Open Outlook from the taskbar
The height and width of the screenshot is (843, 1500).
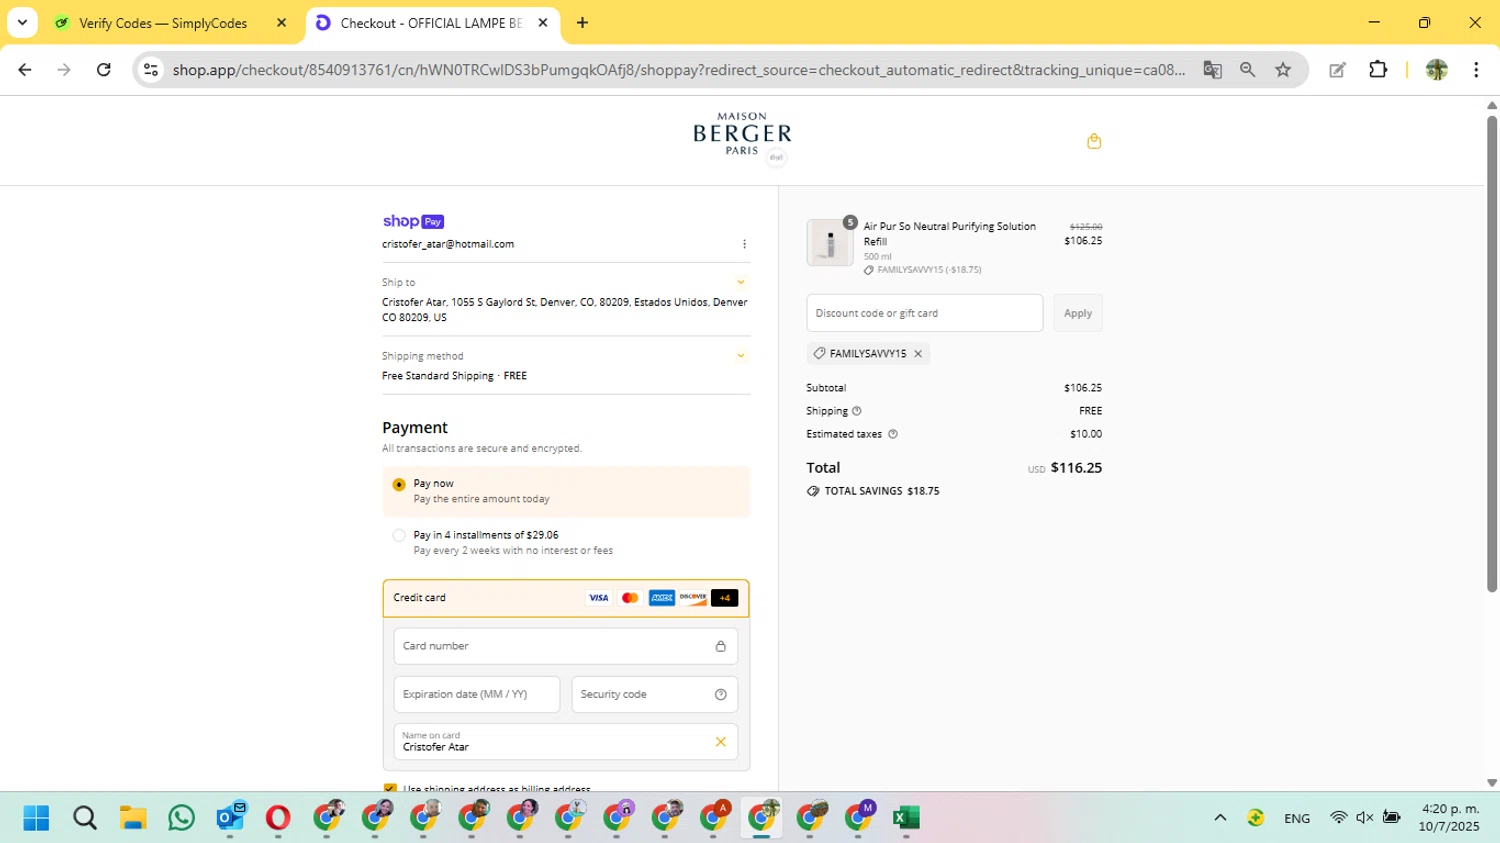231,818
